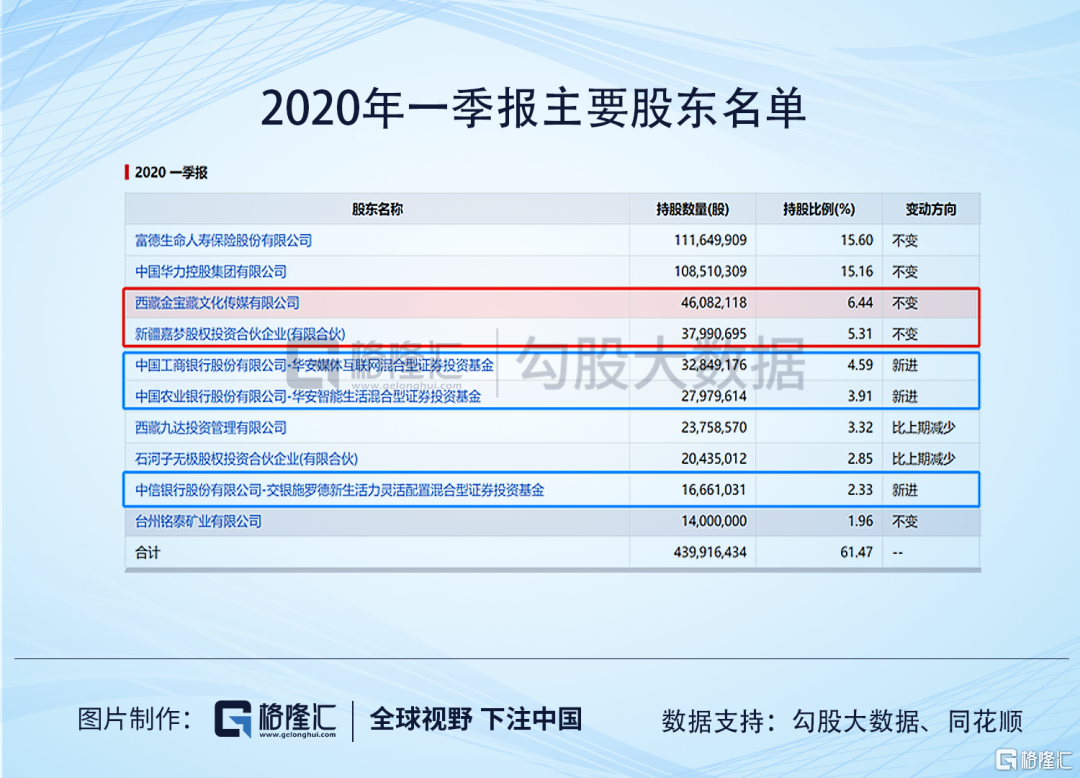Screen dimensions: 1080x778
Task: Select 不变 in the 富德生命人寿 row
Action: [x=905, y=240]
